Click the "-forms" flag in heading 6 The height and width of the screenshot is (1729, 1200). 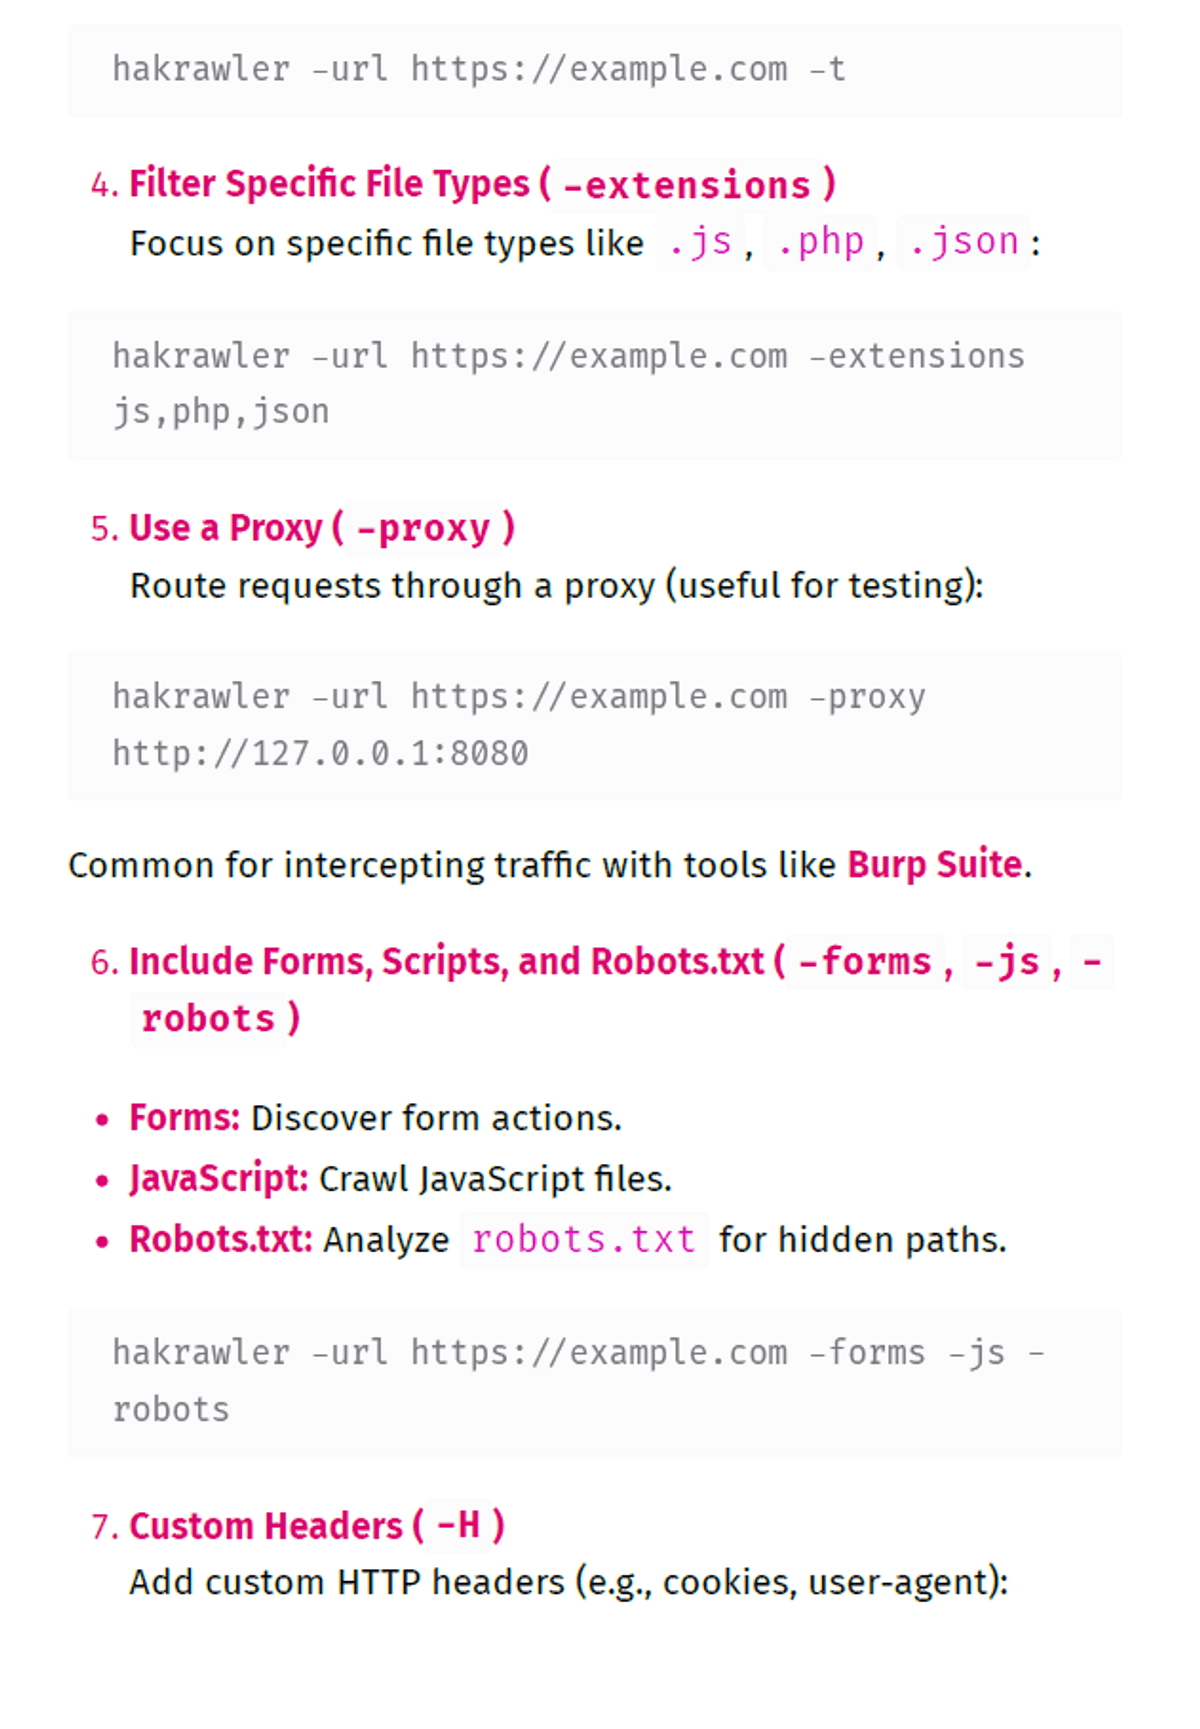tap(865, 962)
